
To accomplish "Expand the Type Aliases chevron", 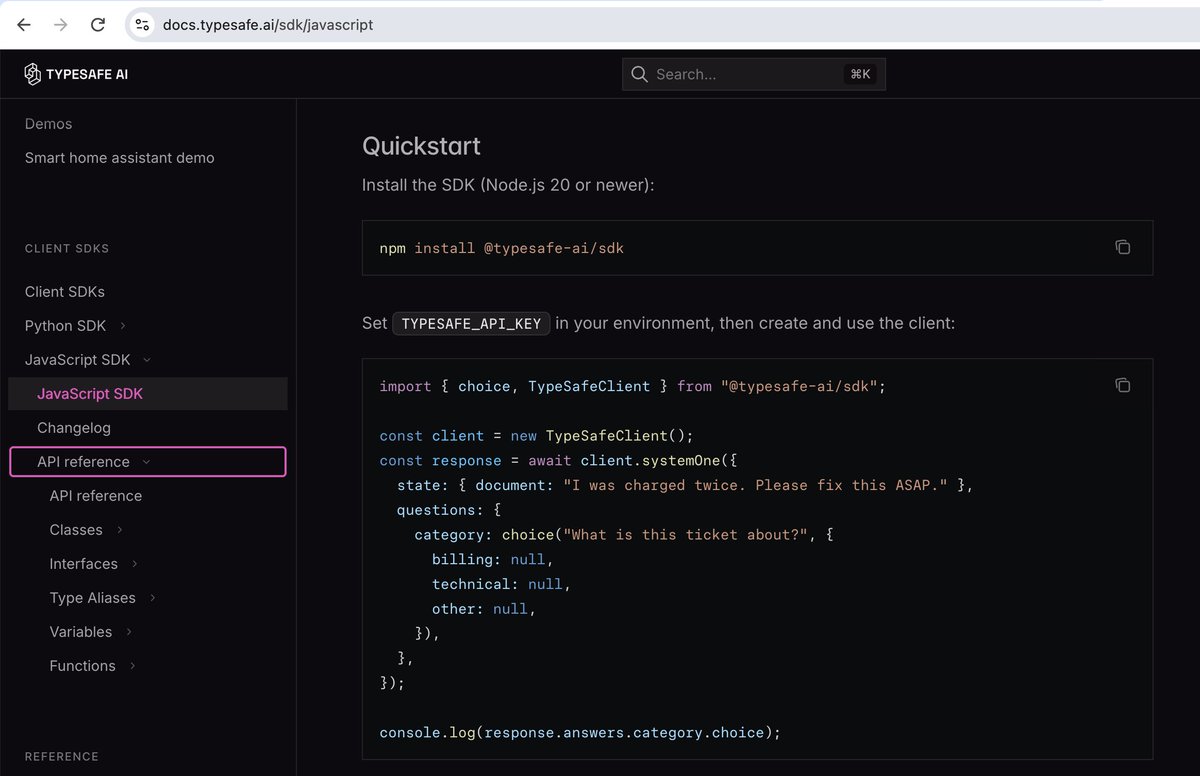I will (153, 598).
